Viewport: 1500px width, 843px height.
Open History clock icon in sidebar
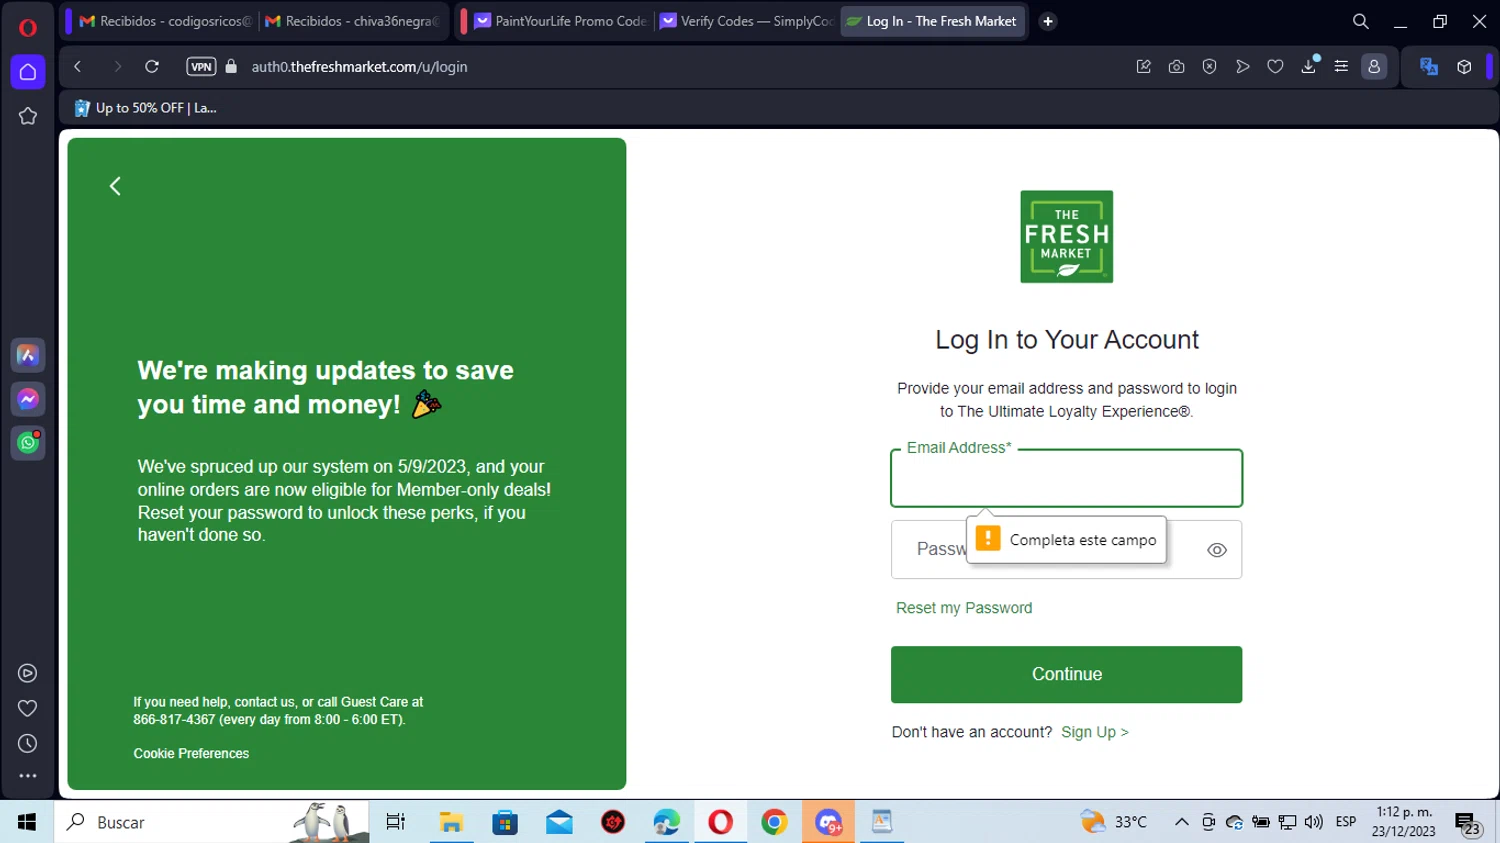click(28, 744)
